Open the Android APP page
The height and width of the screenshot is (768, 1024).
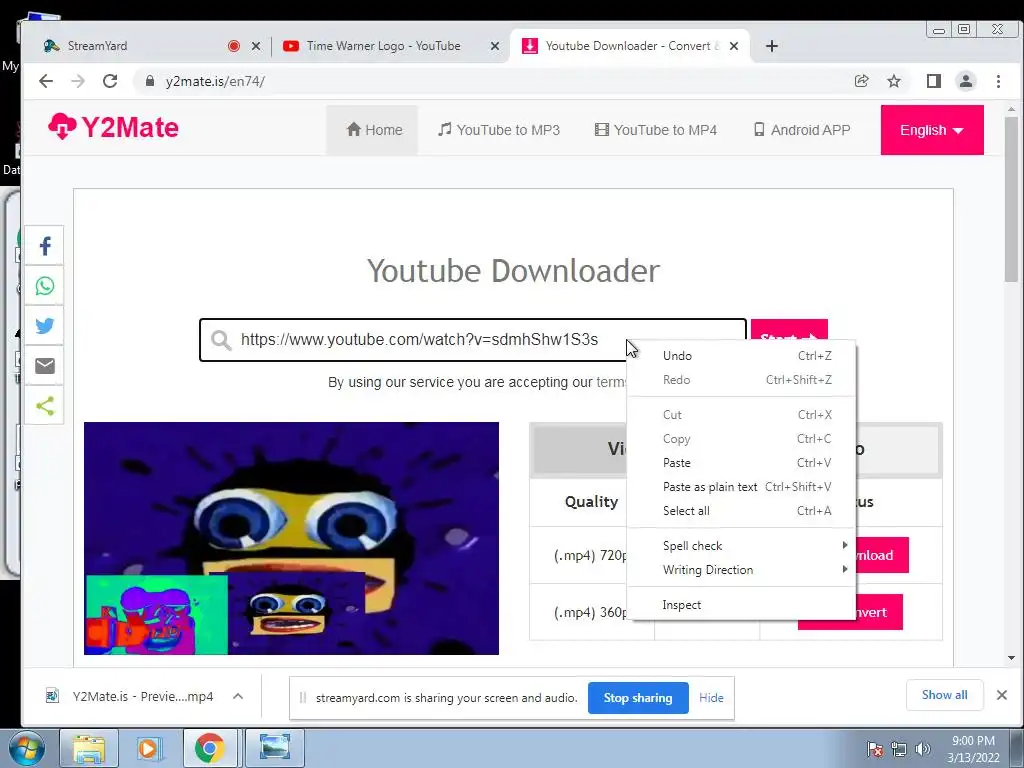point(801,130)
